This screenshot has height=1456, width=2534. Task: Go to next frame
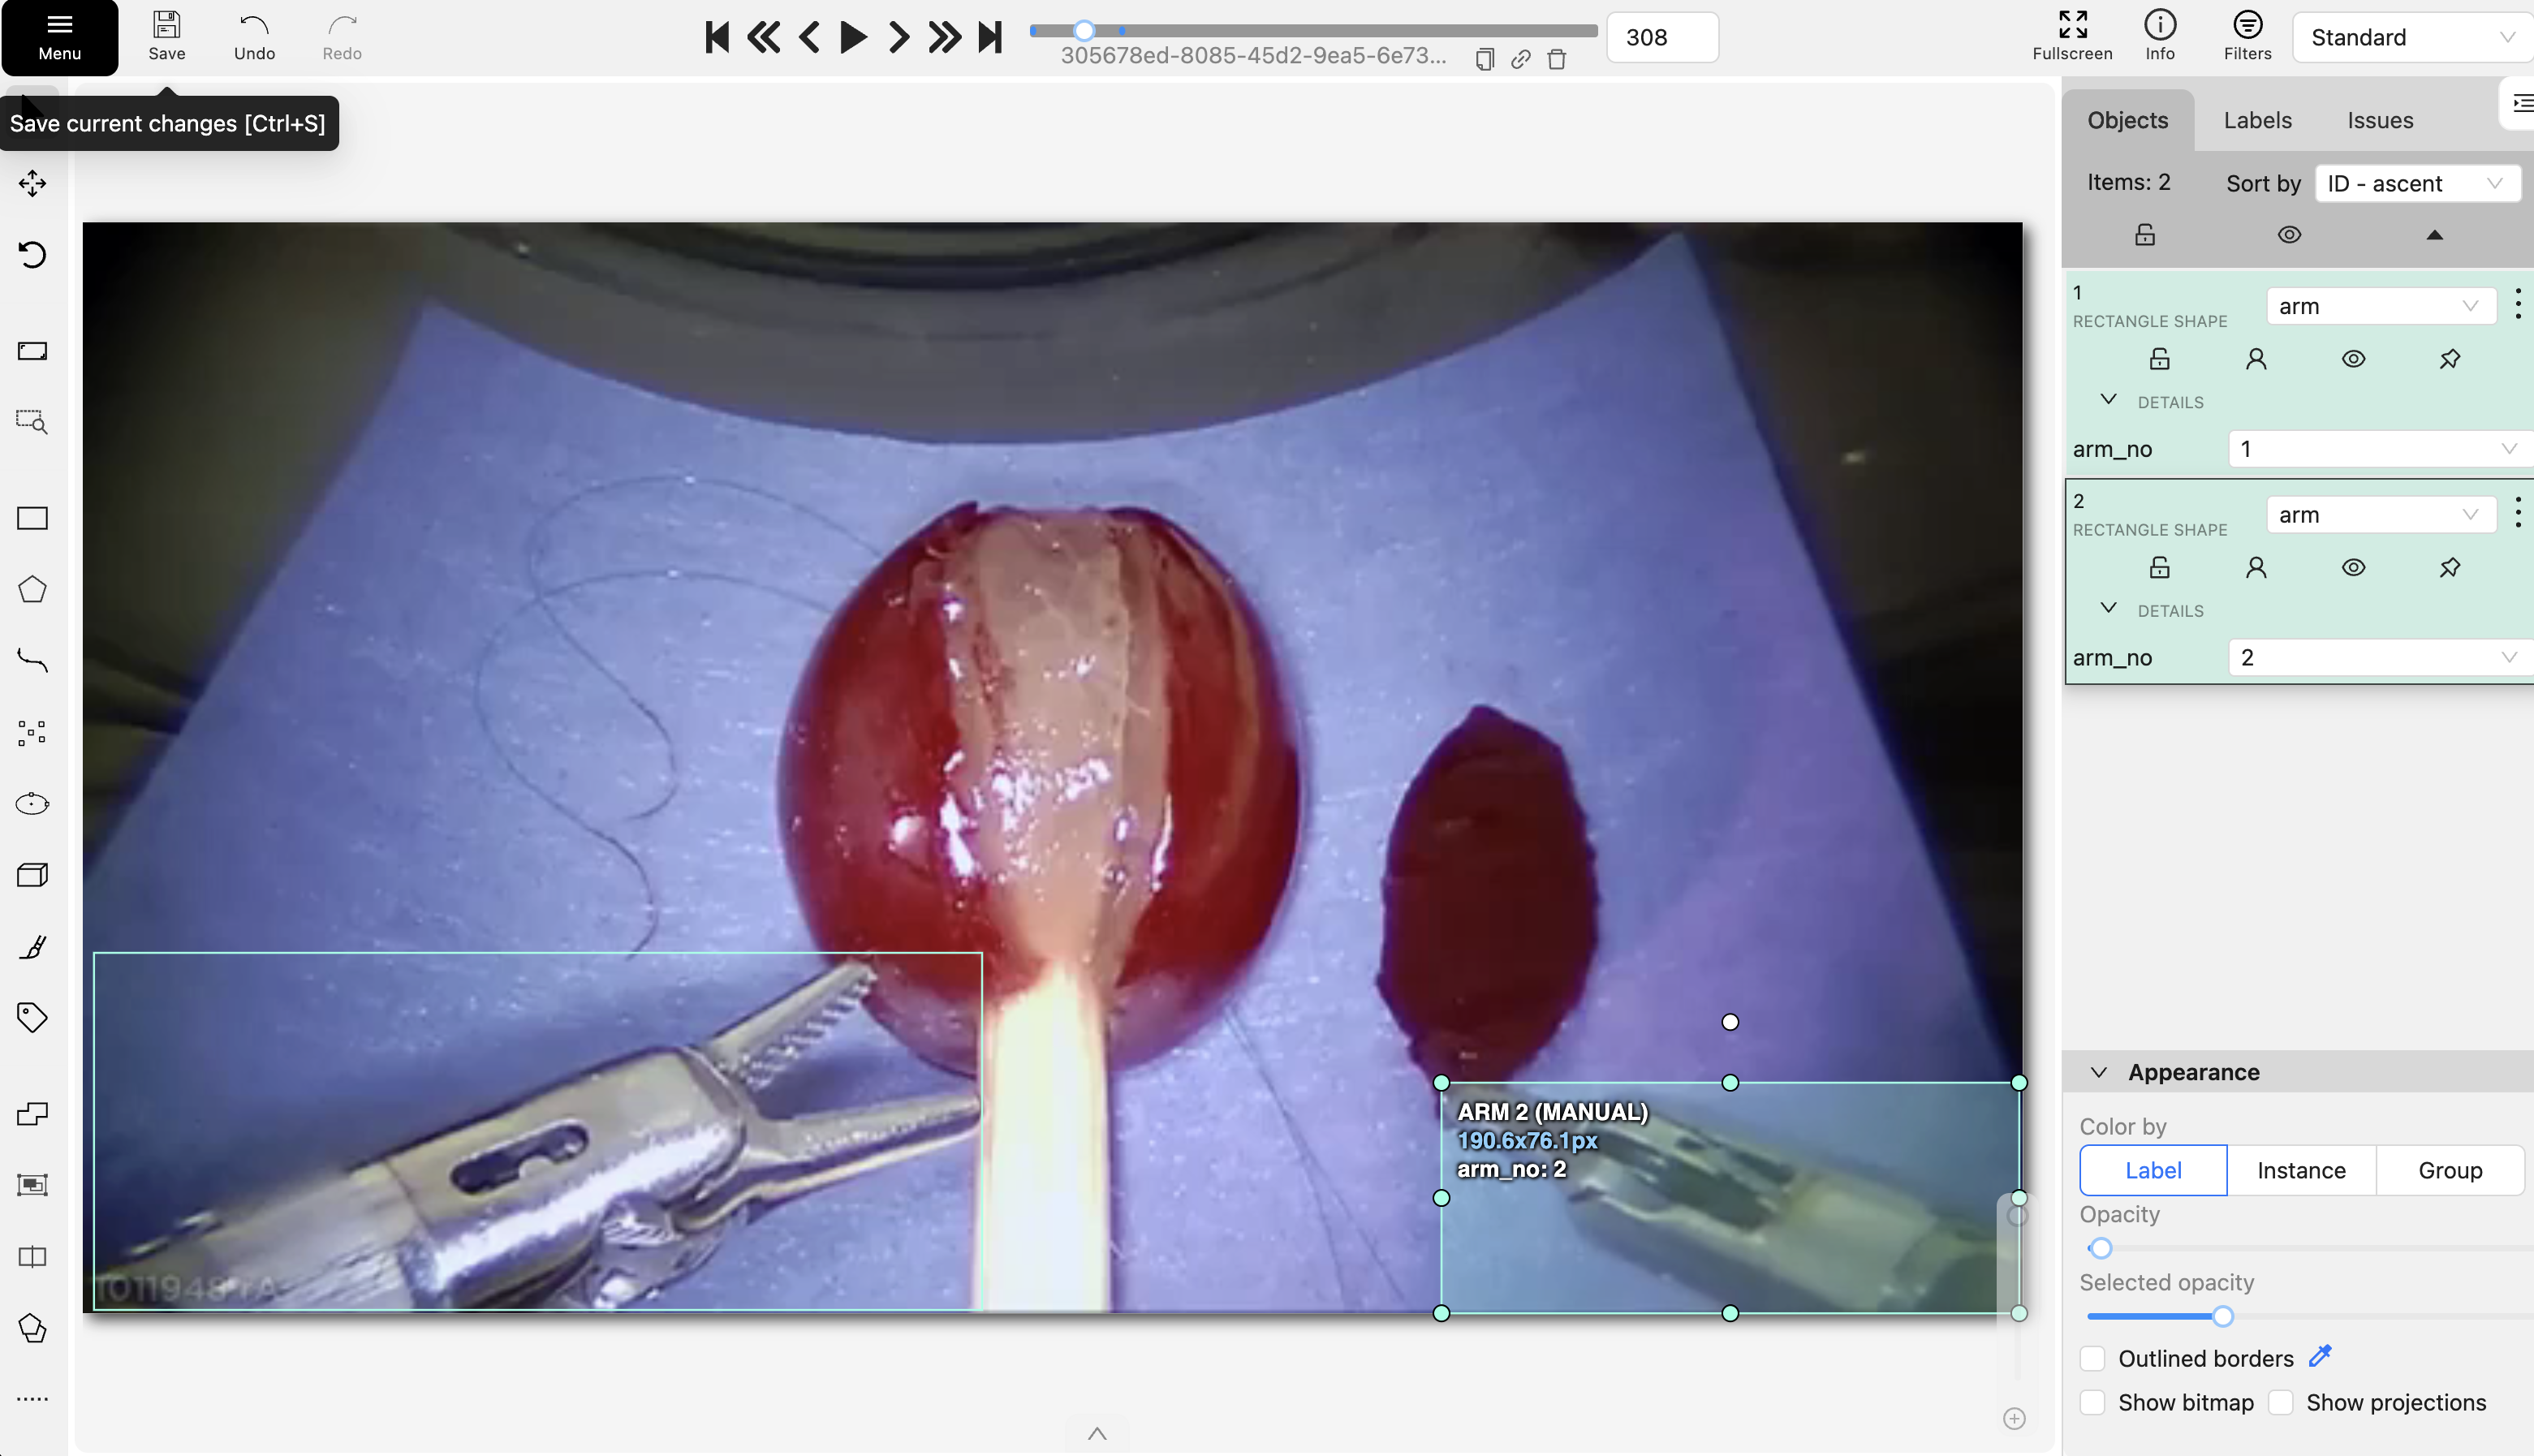tap(899, 37)
